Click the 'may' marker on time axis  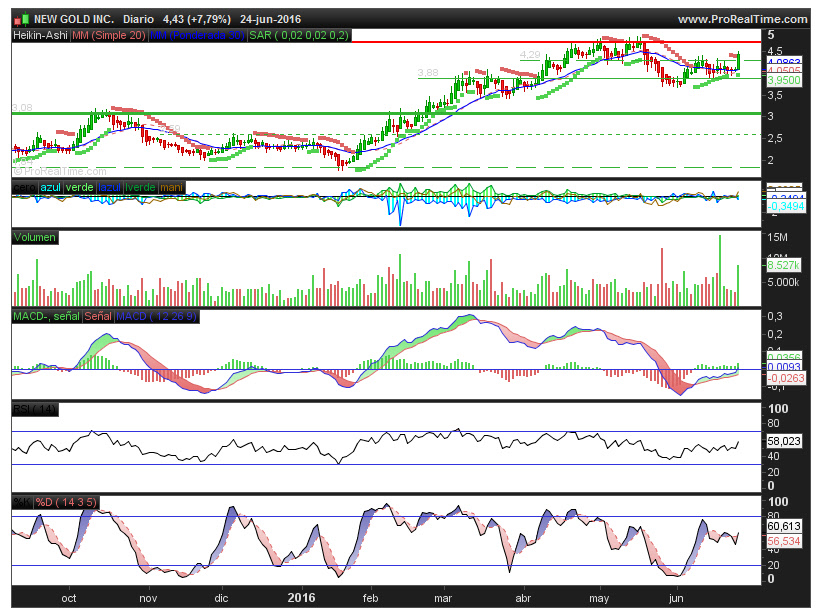(x=599, y=598)
